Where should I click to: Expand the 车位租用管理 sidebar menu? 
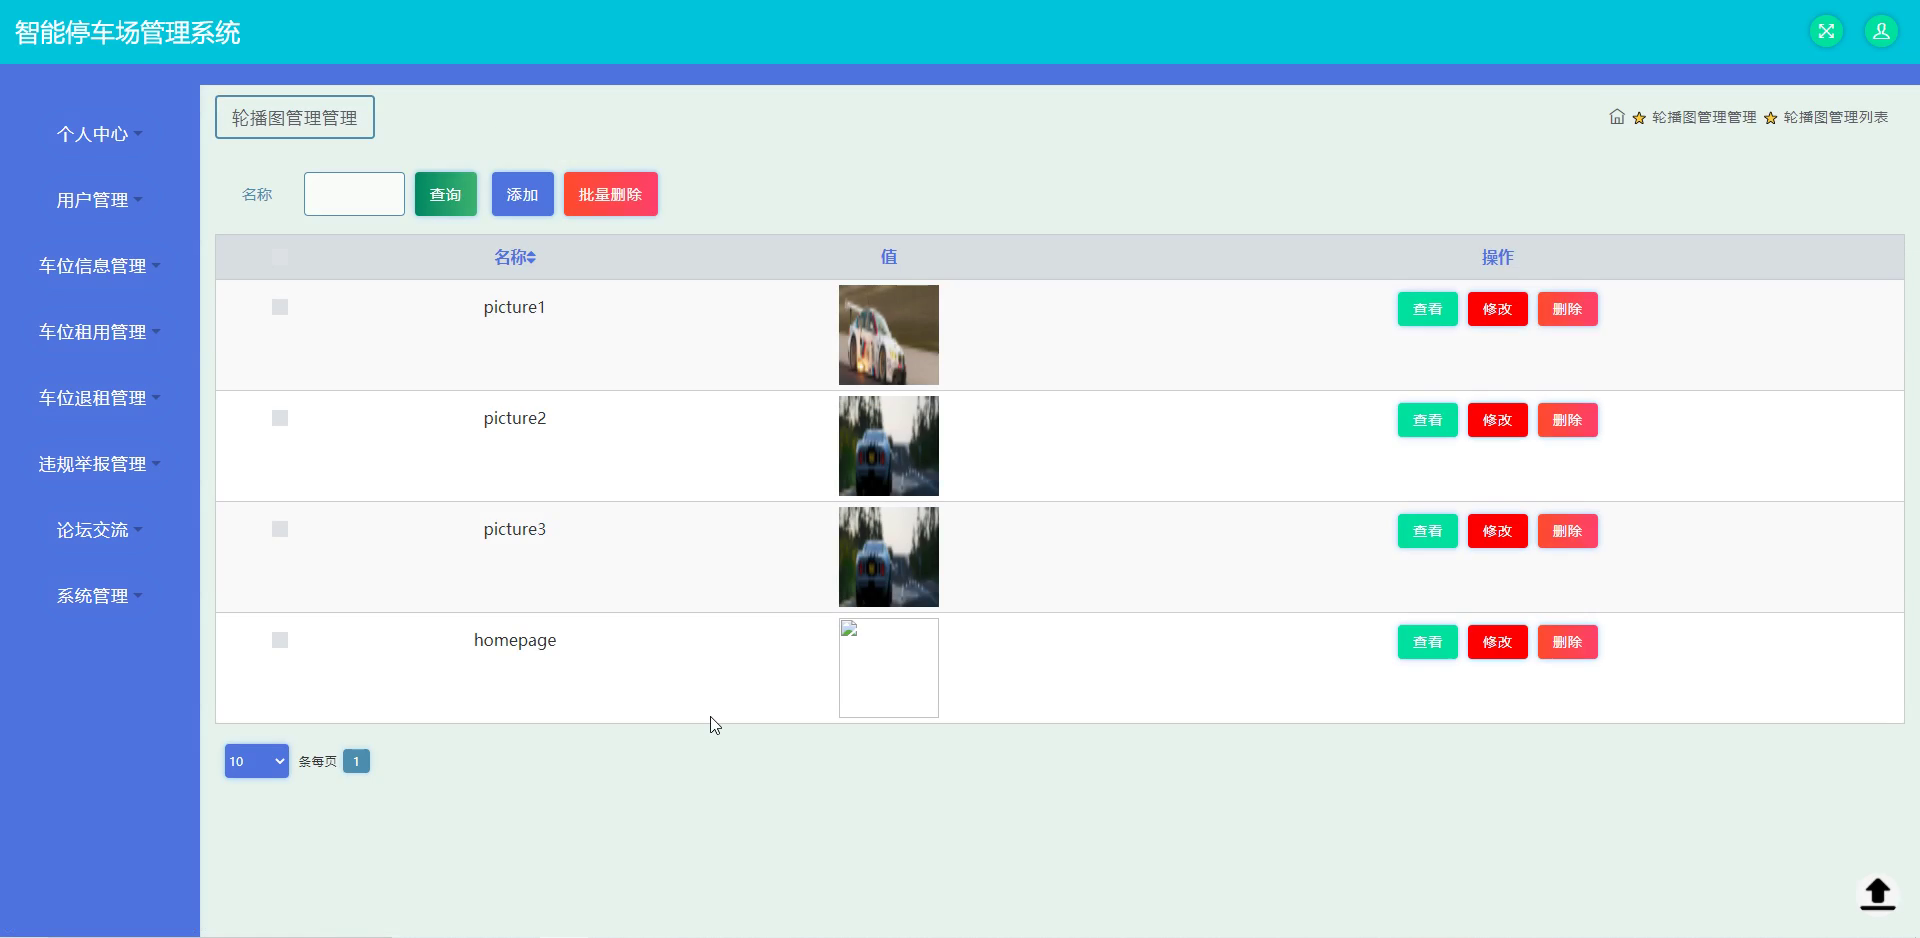click(x=100, y=332)
